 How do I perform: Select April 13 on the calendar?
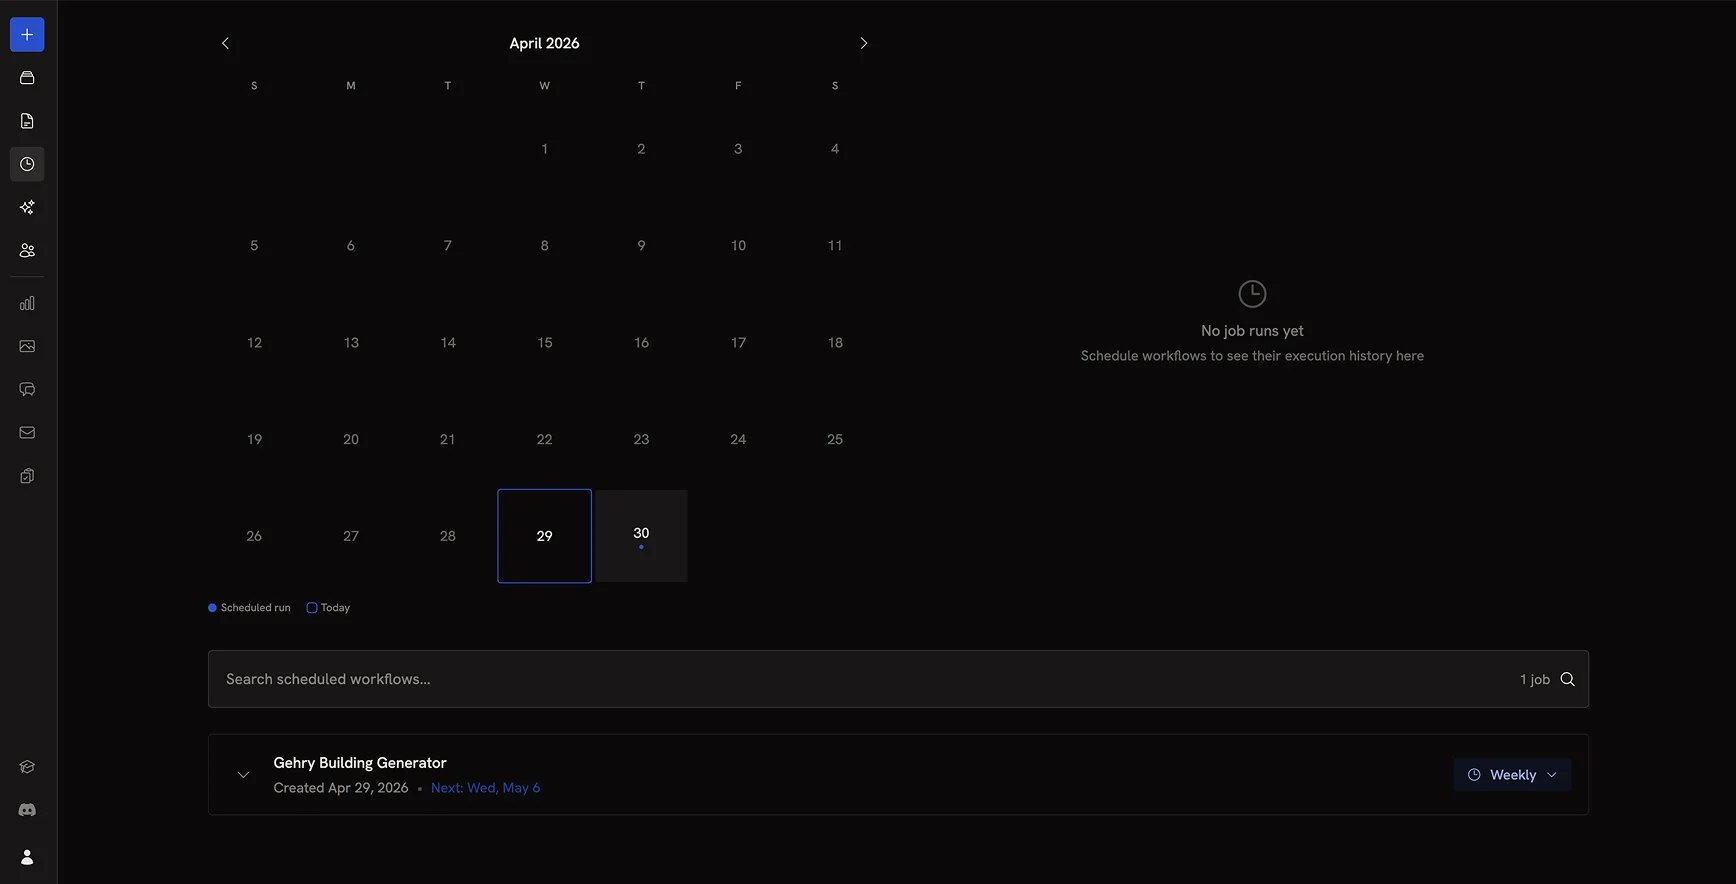click(x=351, y=343)
